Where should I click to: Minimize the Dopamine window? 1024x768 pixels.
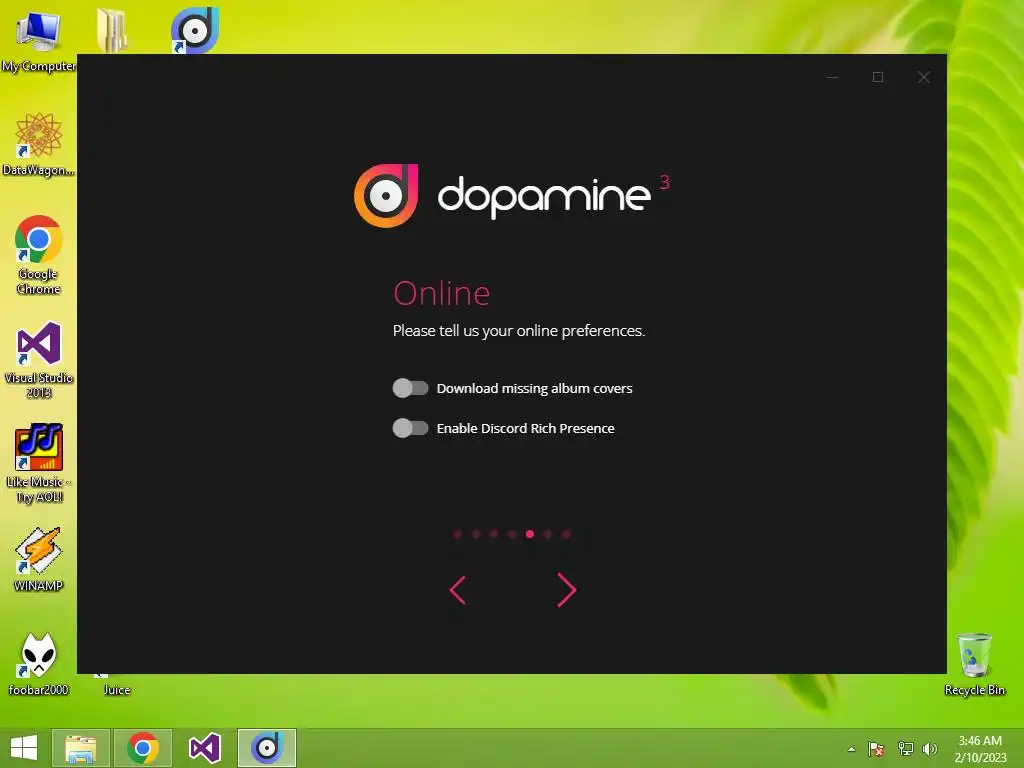tap(832, 77)
